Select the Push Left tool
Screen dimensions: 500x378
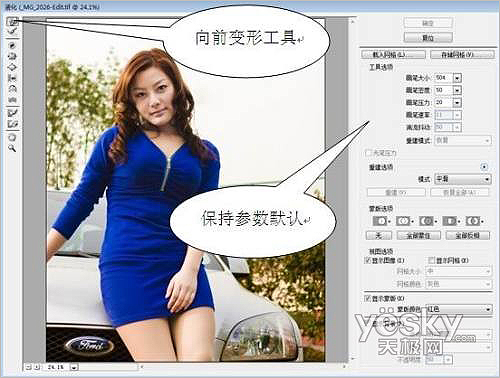point(13,78)
